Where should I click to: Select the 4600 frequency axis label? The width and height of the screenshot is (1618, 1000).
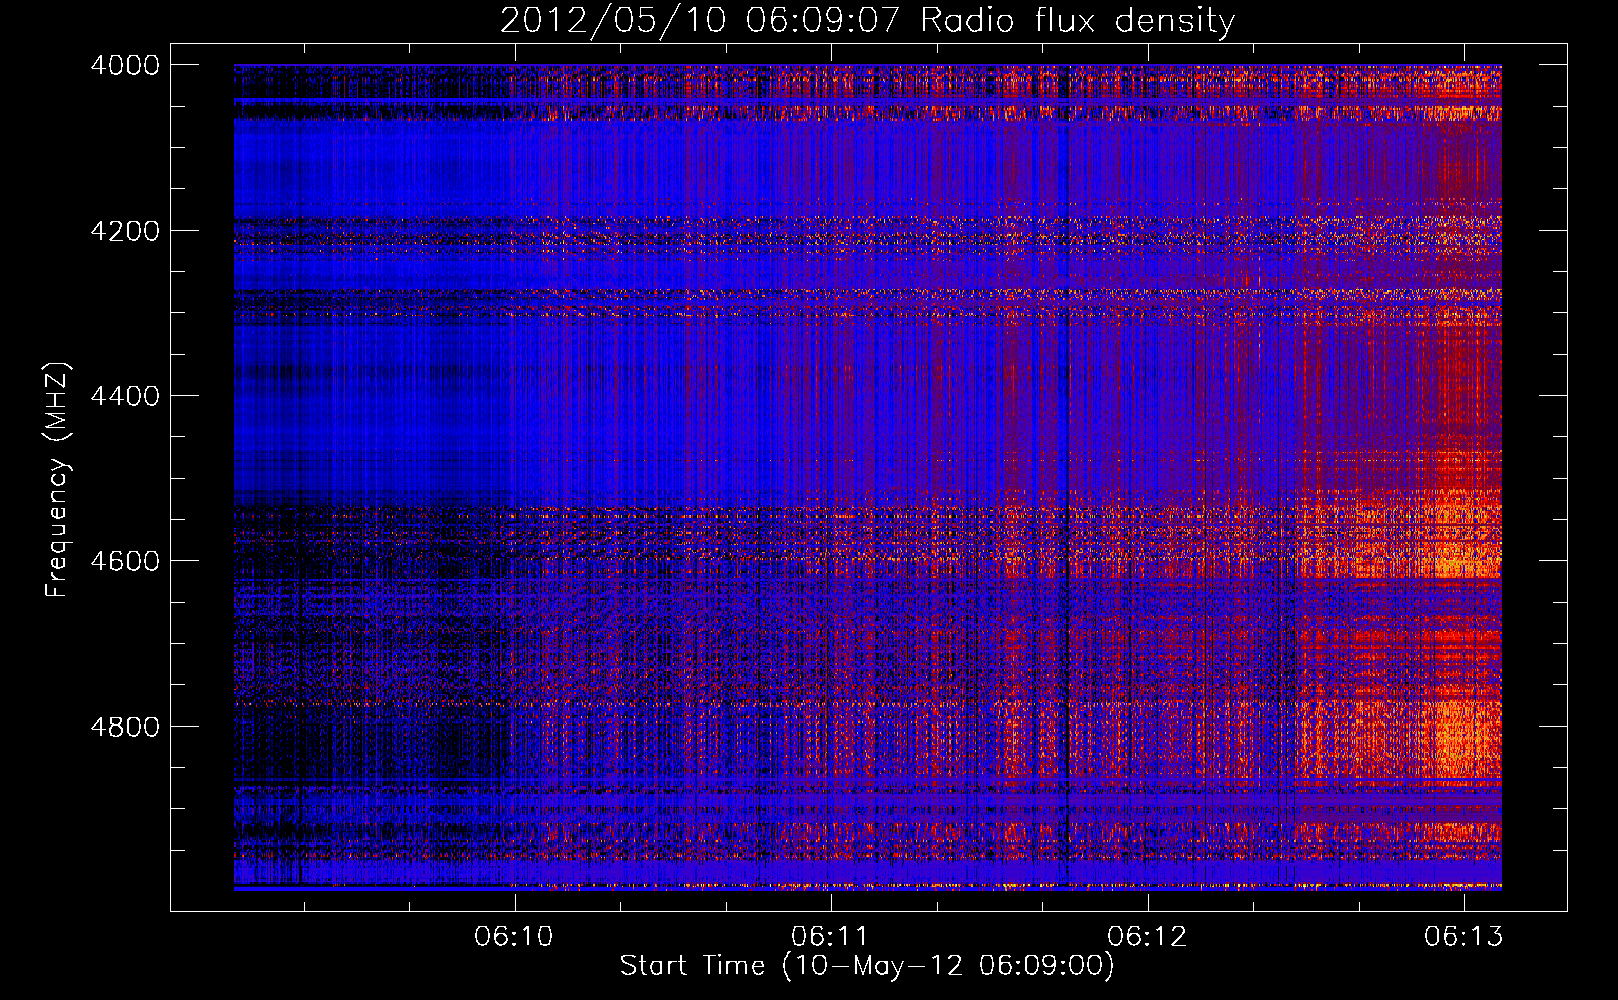pos(125,561)
